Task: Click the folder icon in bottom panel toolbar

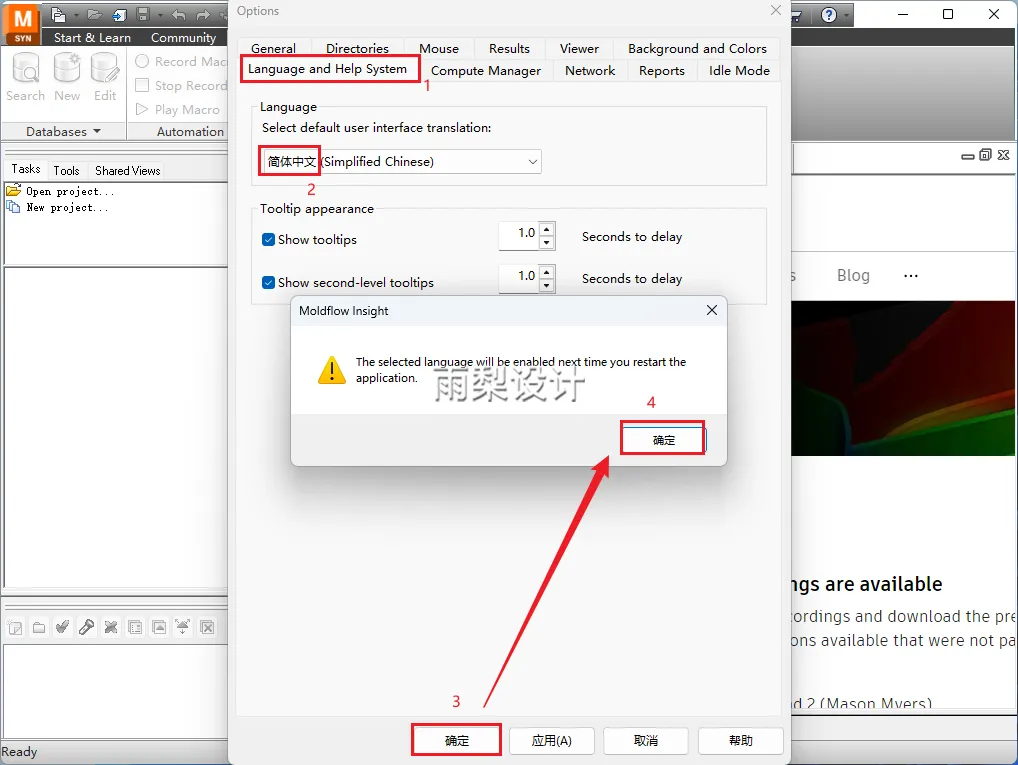Action: pos(39,627)
